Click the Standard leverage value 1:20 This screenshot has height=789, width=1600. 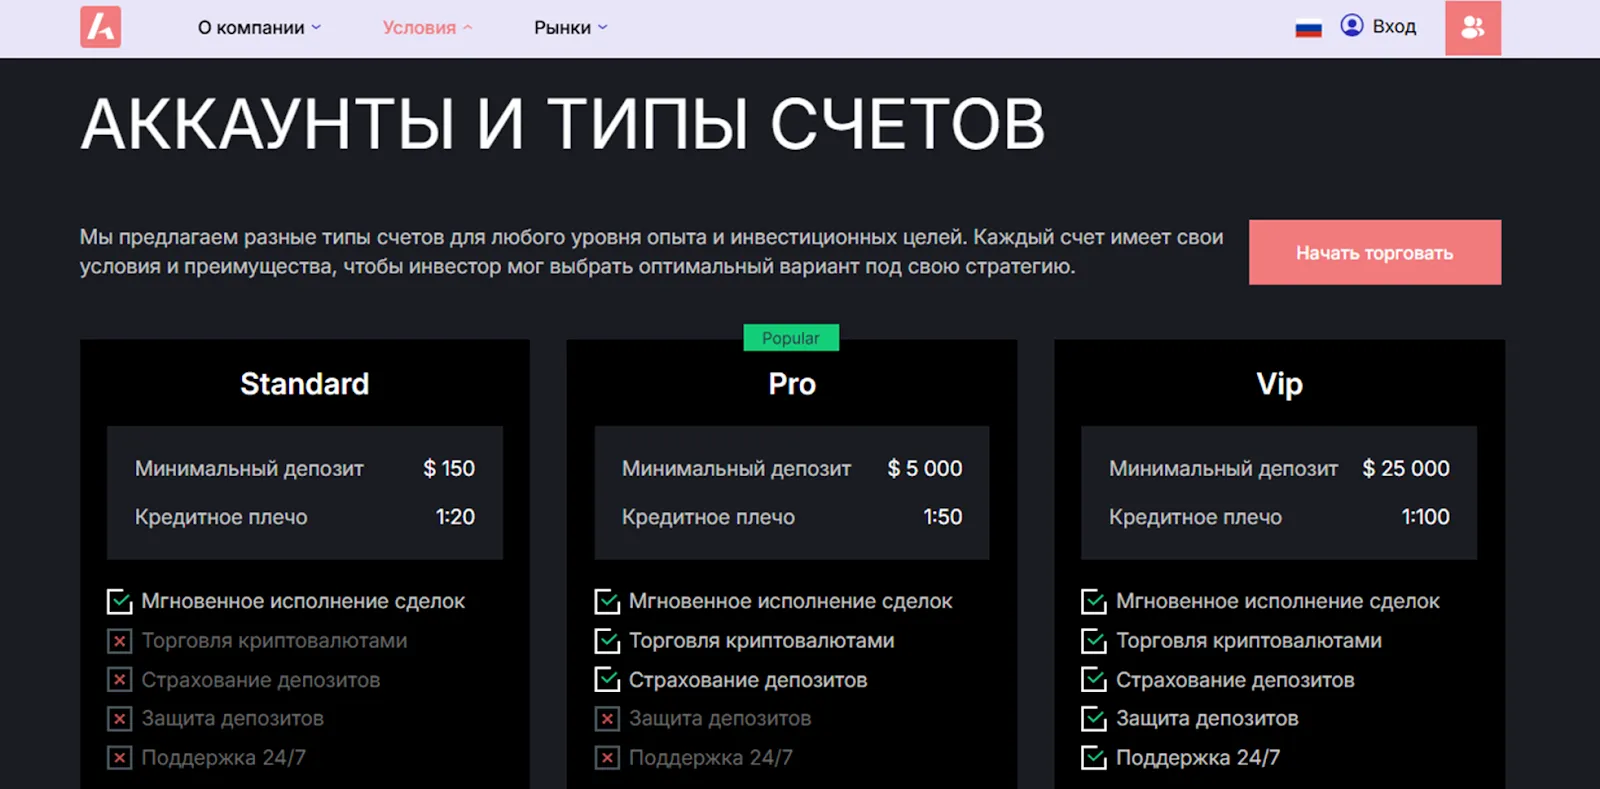[x=455, y=517]
